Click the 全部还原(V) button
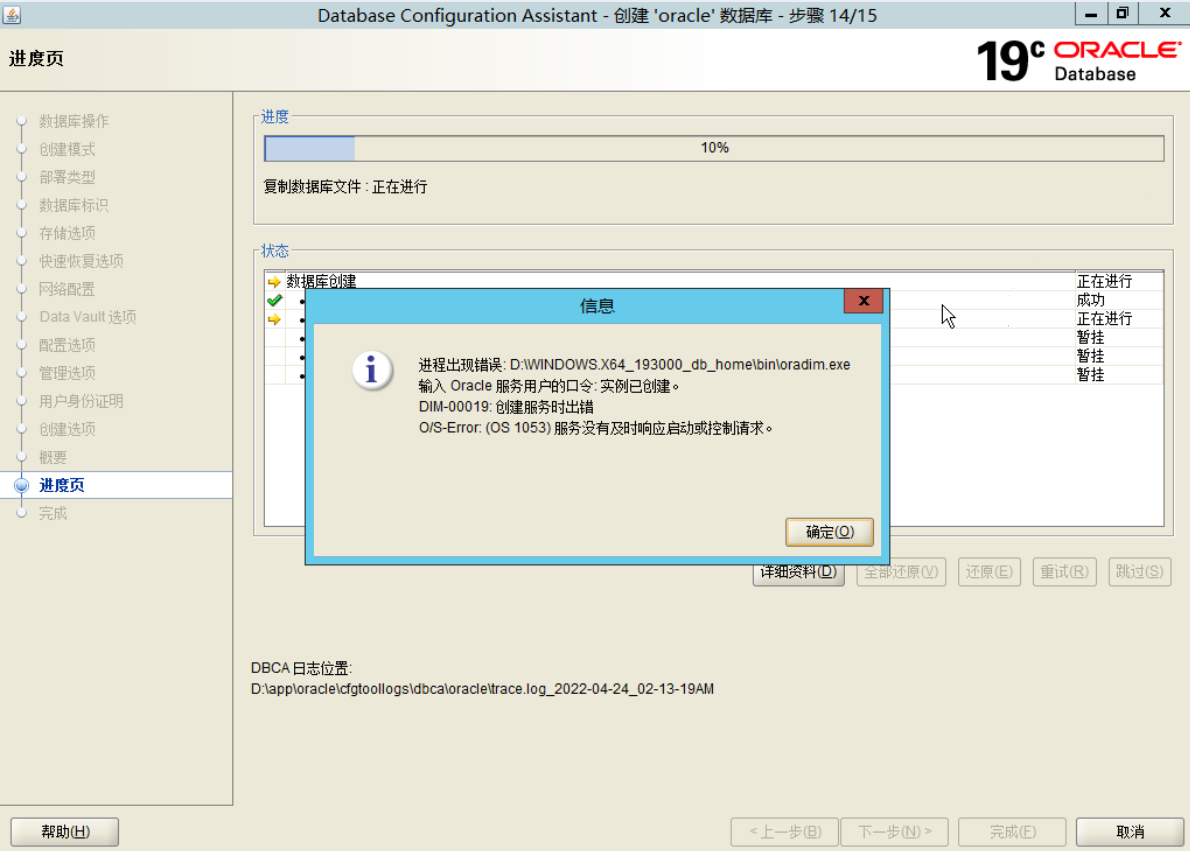1190x851 pixels. pyautogui.click(x=901, y=572)
